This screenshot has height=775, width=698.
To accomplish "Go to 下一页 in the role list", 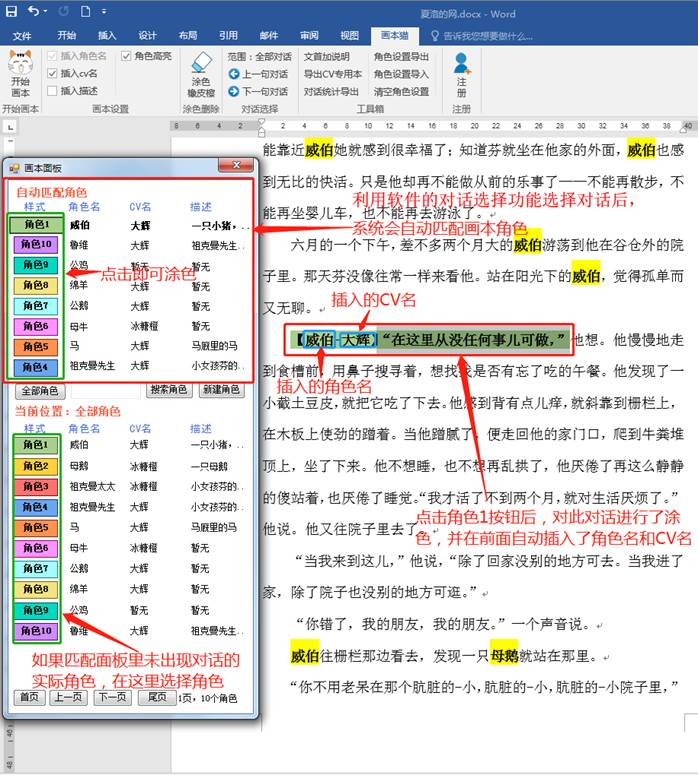I will point(113,697).
